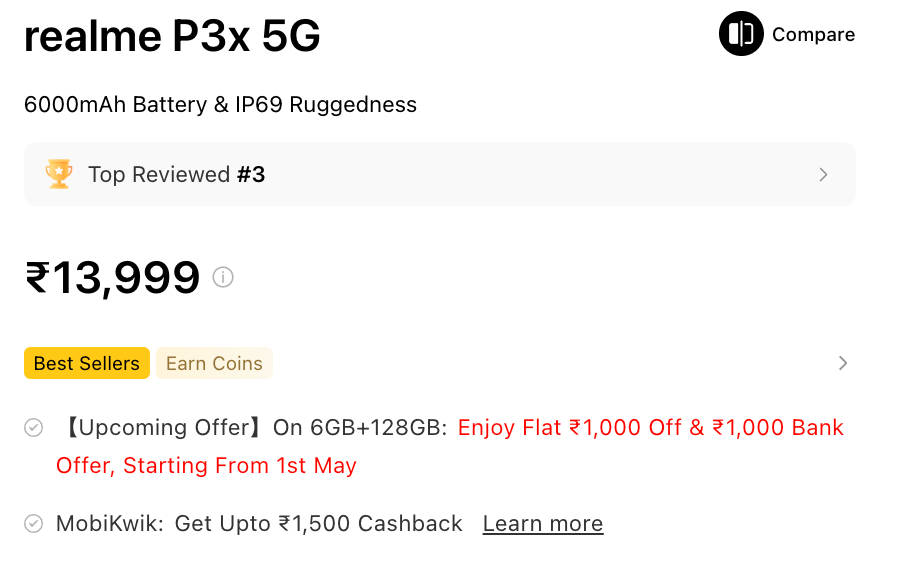Screen dimensions: 912x570
Task: Click the 'Top Reviewed' label text
Action: tap(159, 175)
